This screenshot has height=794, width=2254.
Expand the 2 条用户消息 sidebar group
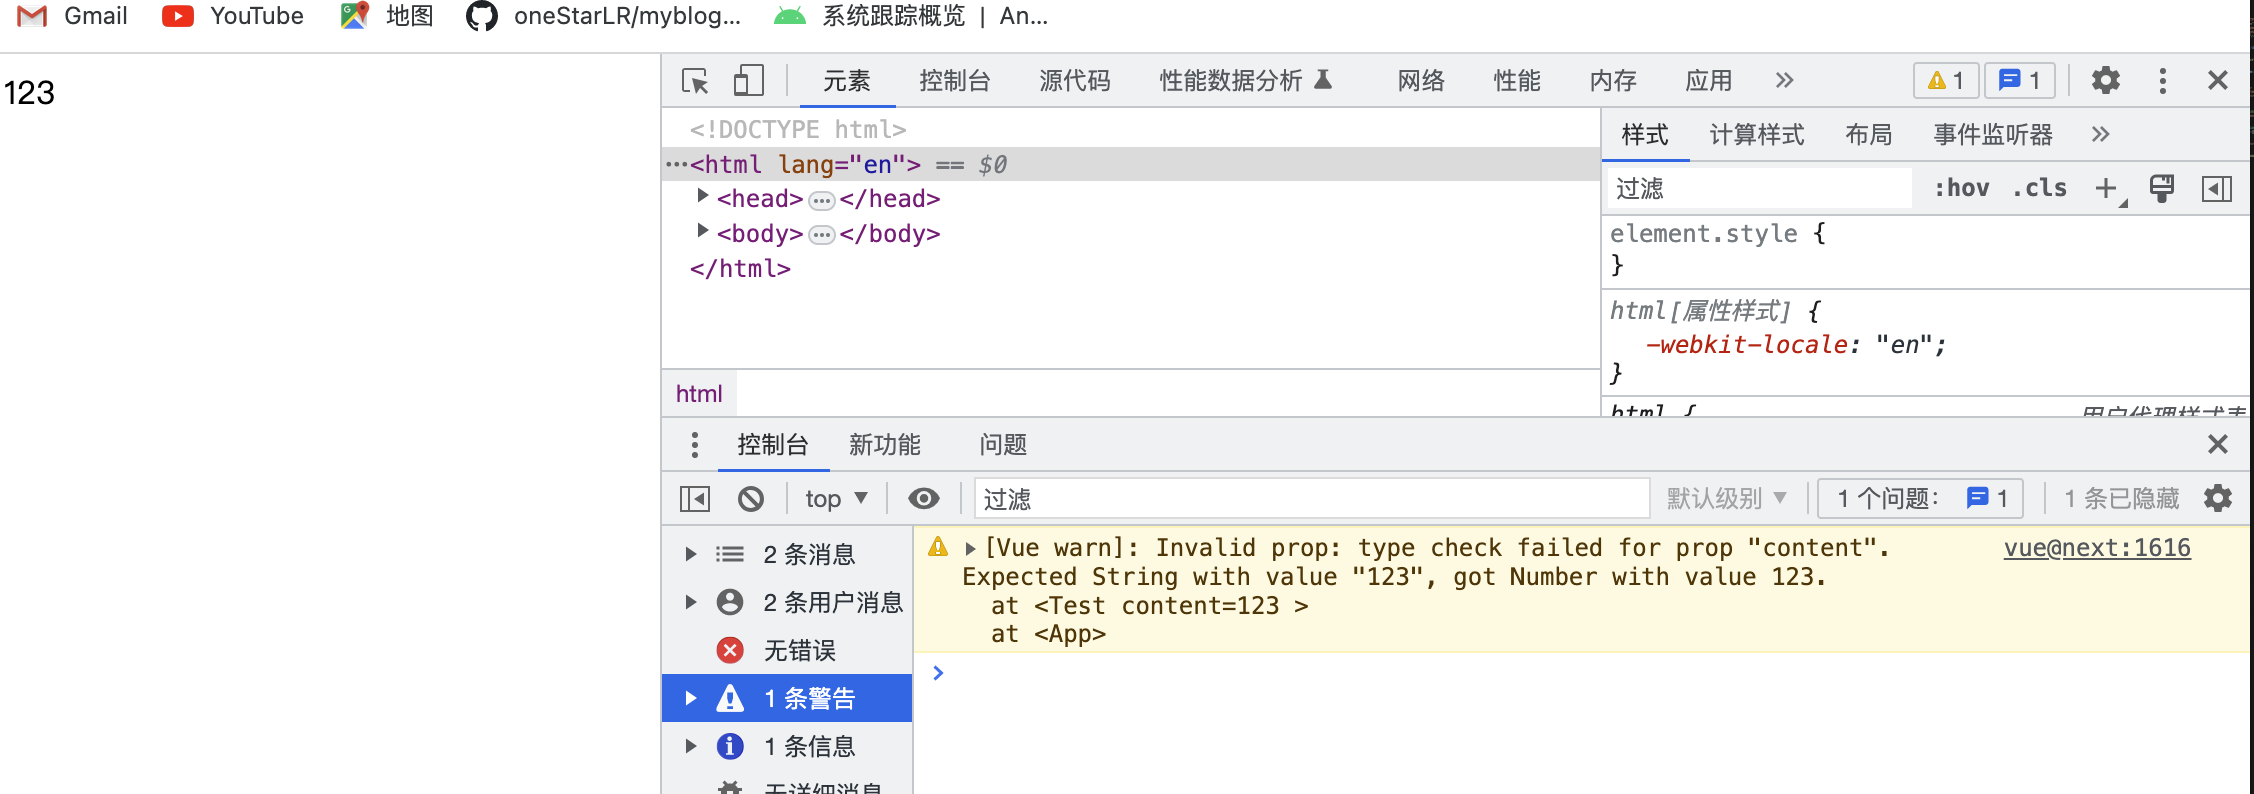[691, 602]
